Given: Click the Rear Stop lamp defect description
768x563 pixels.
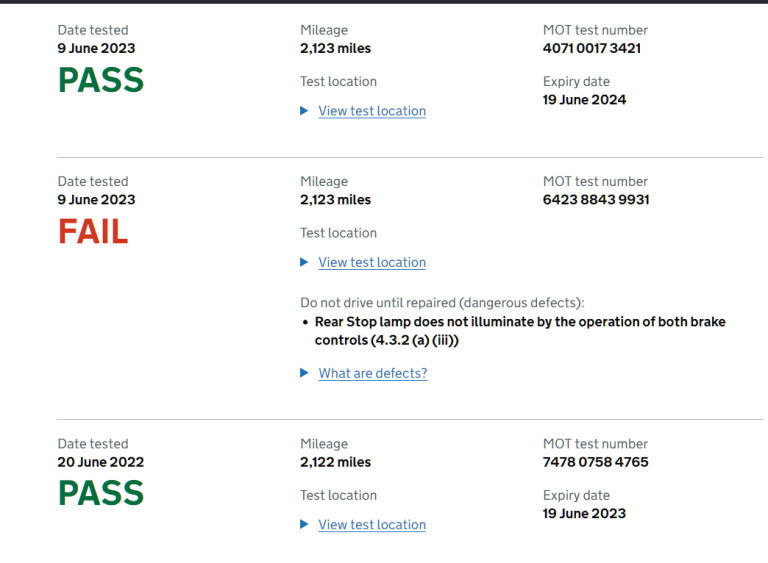Looking at the screenshot, I should tap(520, 331).
